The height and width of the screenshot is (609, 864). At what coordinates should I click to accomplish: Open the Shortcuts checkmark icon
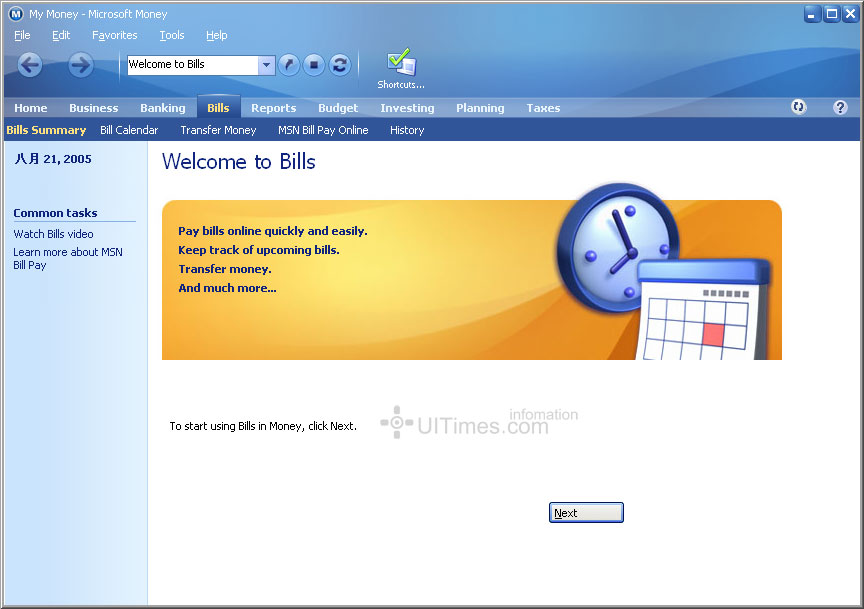401,68
